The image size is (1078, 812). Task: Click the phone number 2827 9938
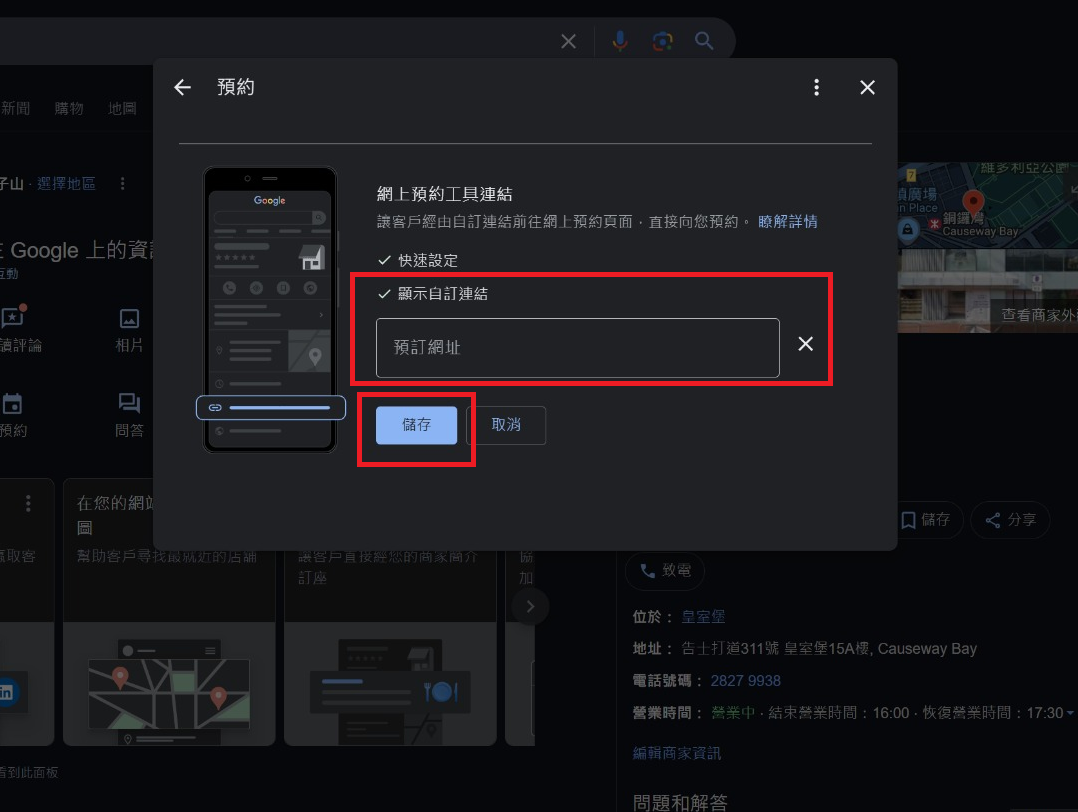(745, 681)
